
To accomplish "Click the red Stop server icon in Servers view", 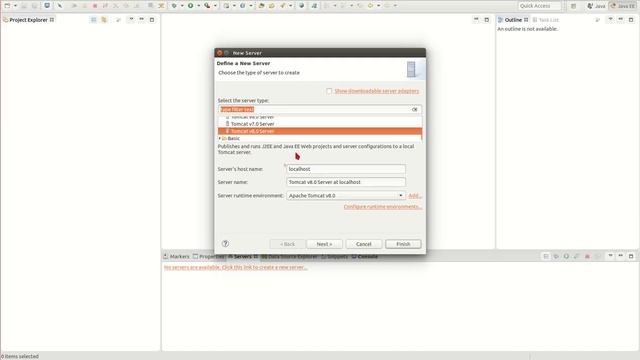I will (587, 256).
